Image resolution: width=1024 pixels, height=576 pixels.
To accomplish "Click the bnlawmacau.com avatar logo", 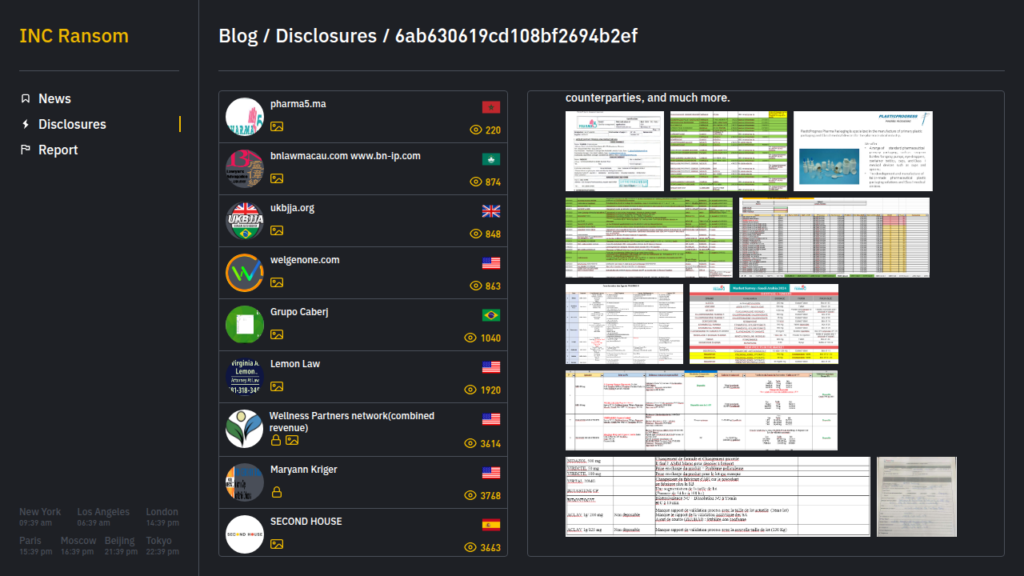I will 244,168.
